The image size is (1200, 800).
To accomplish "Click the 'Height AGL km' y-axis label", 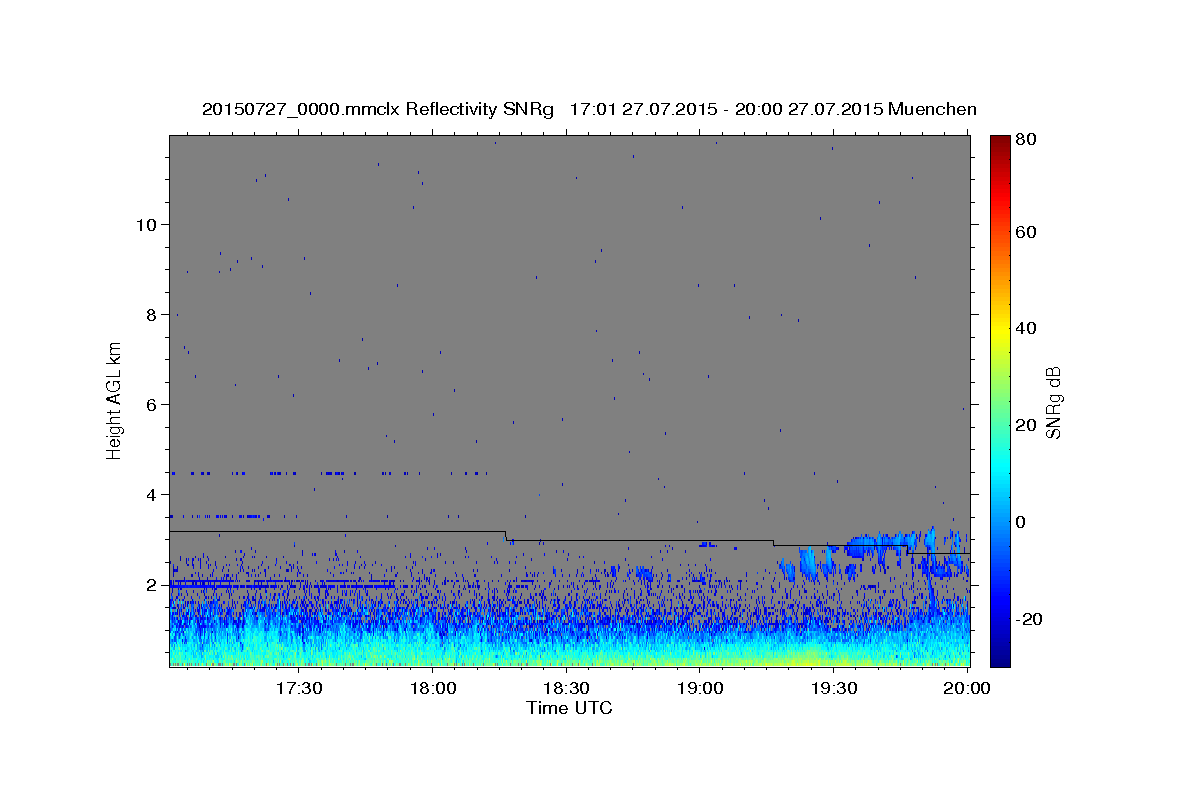I will (x=115, y=400).
